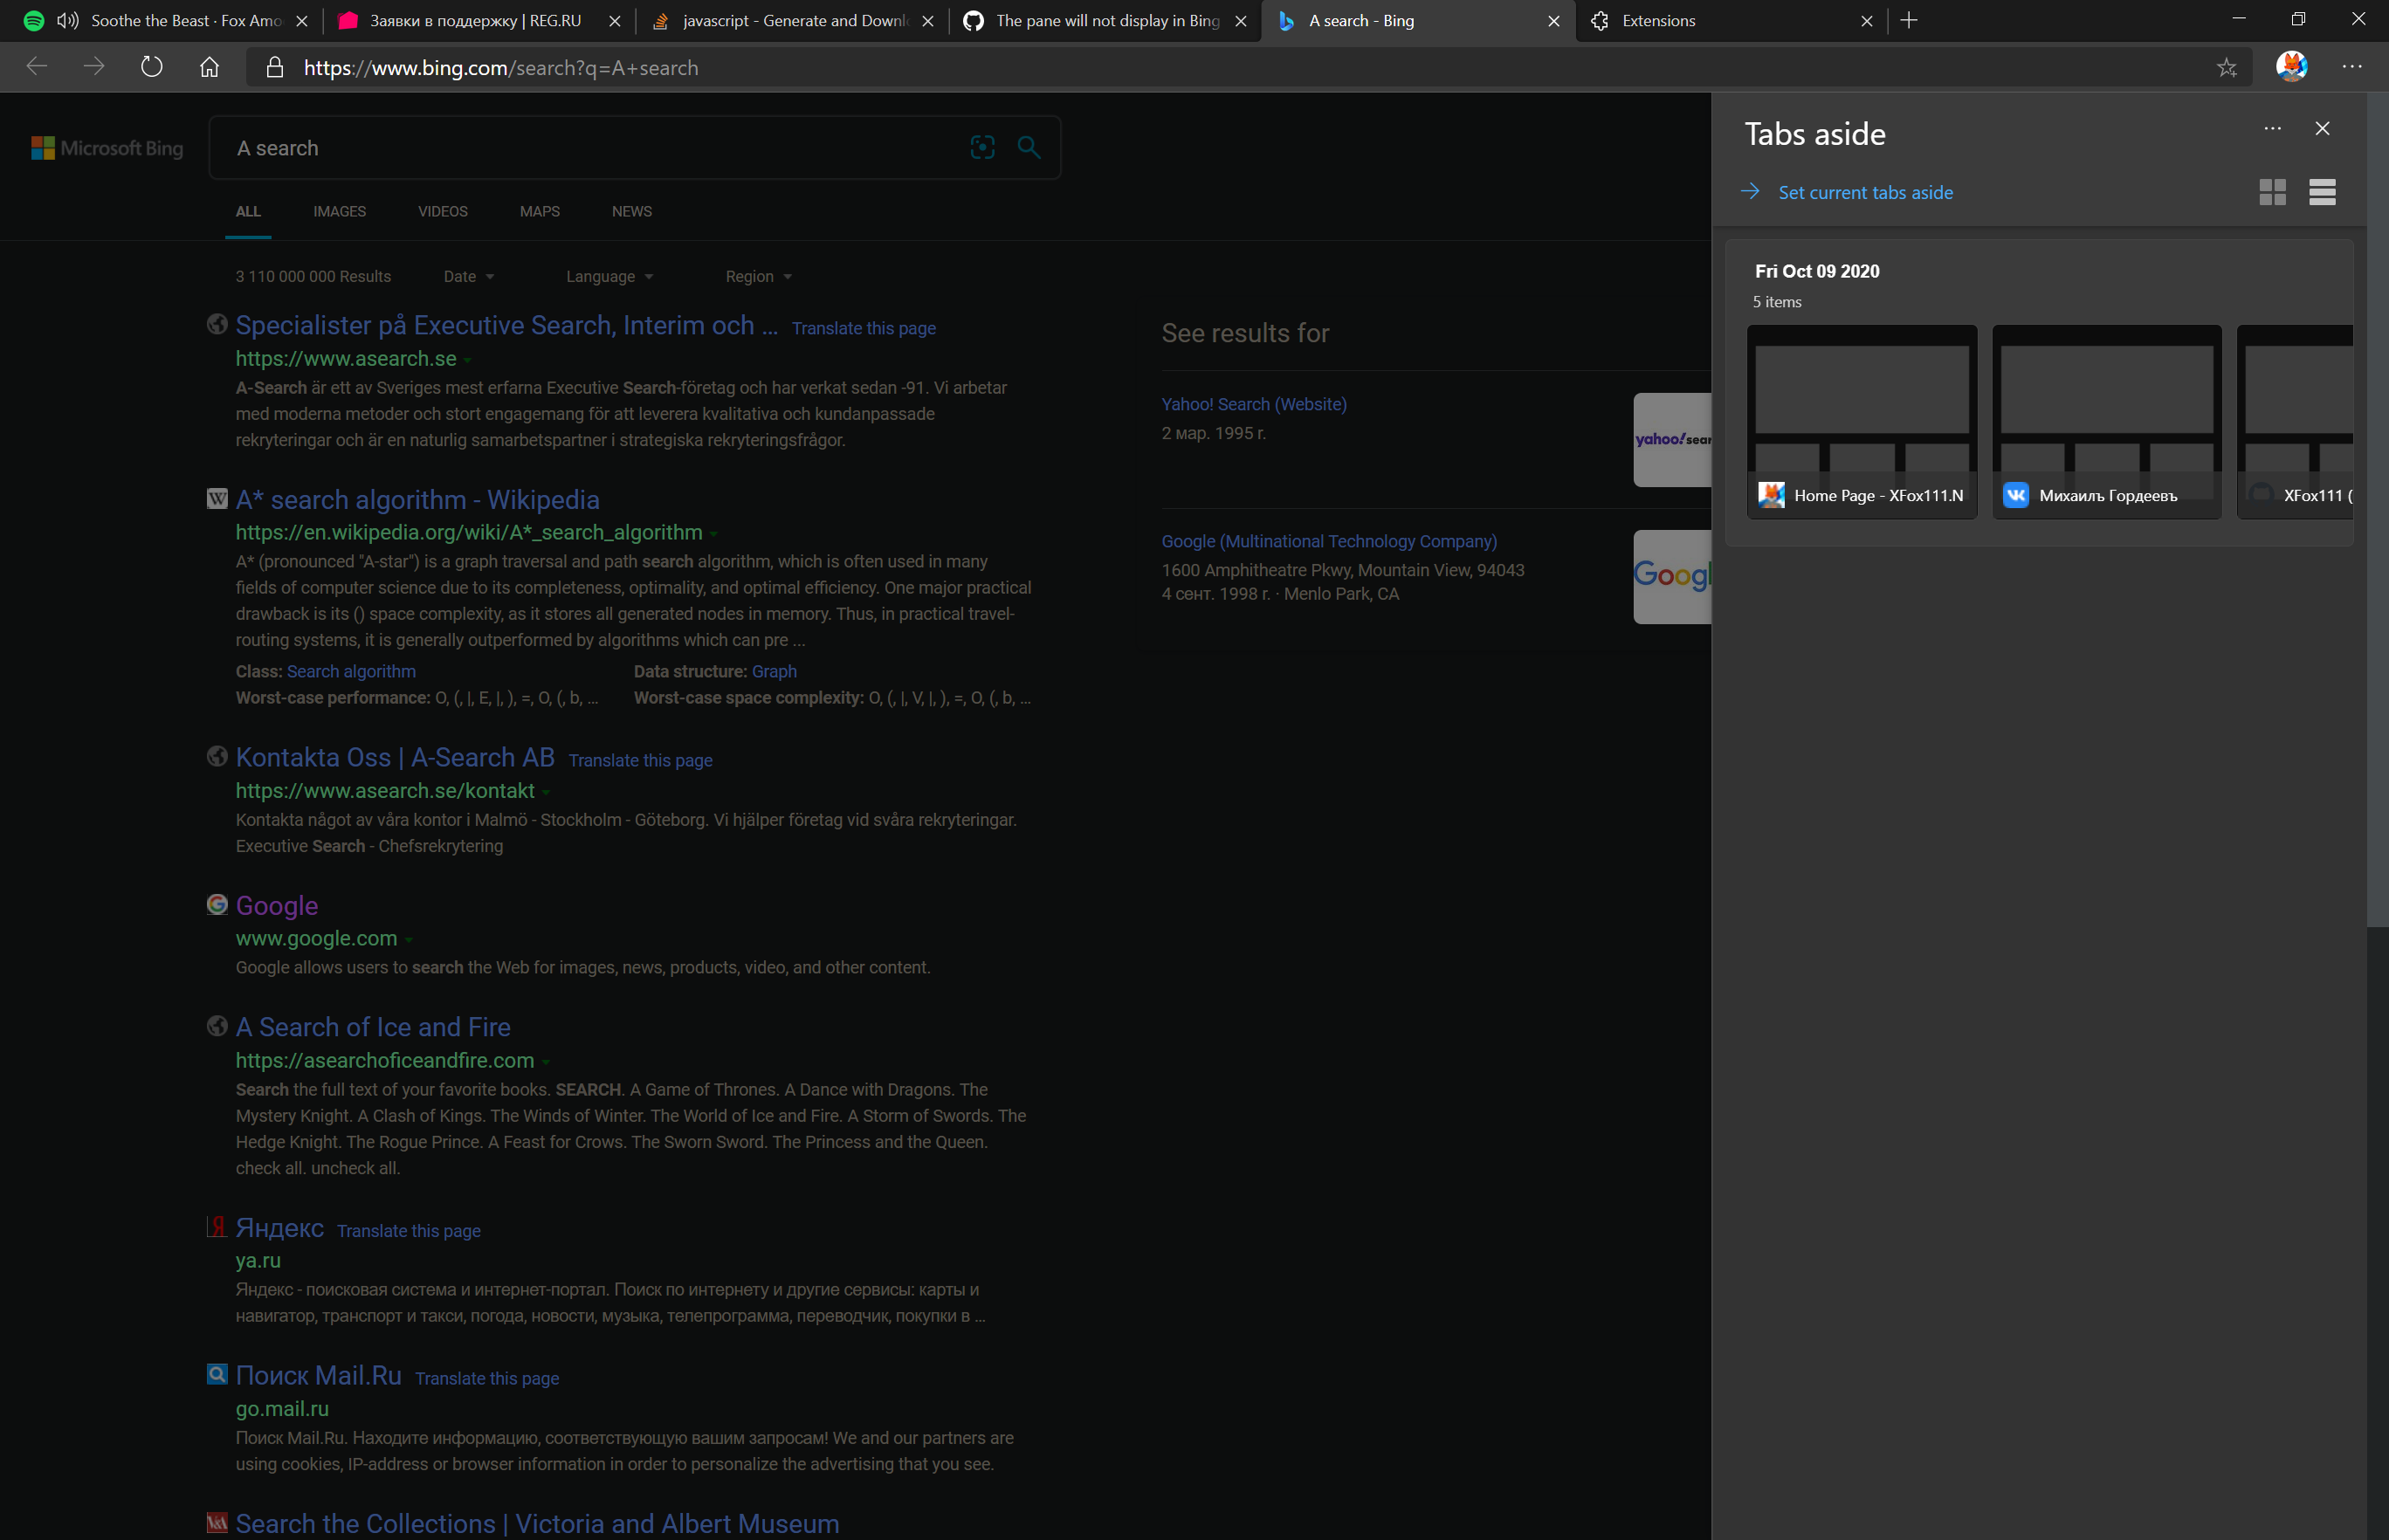Viewport: 2389px width, 1540px height.
Task: Switch Tabs aside to list view
Action: click(x=2322, y=192)
